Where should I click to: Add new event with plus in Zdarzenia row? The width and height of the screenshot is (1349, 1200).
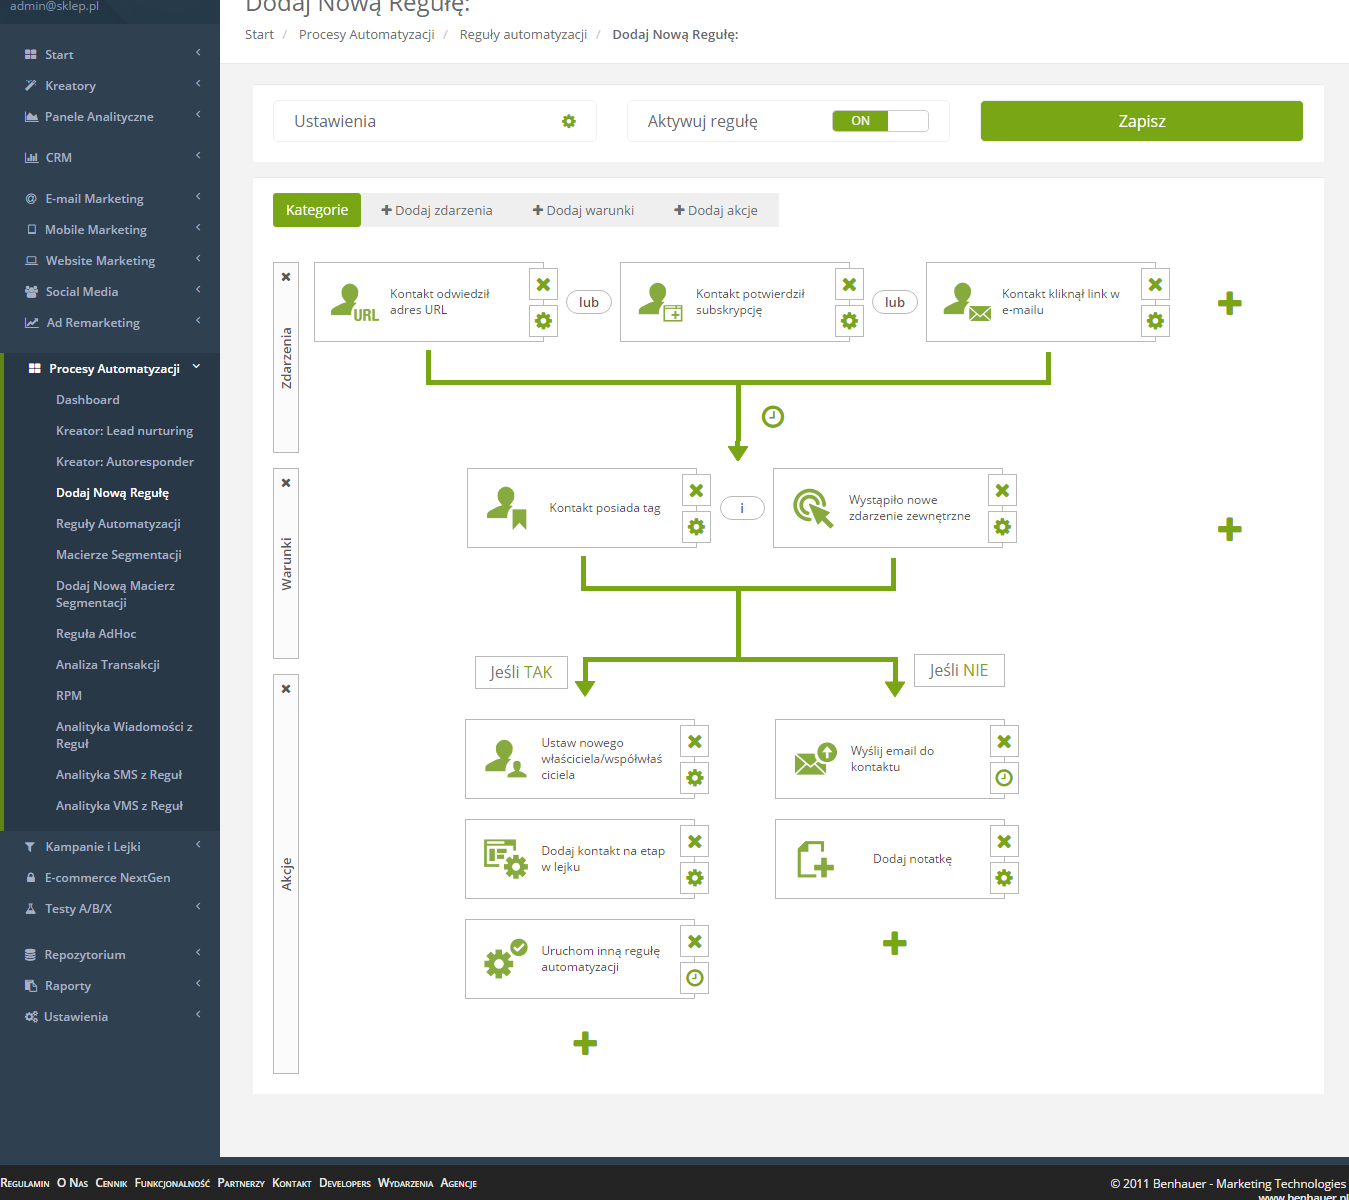1230,303
